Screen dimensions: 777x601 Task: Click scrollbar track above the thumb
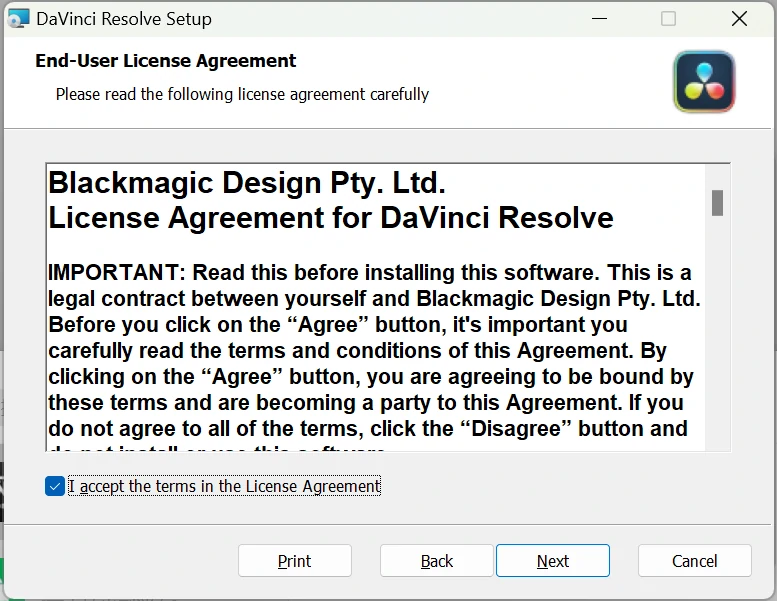pos(717,176)
